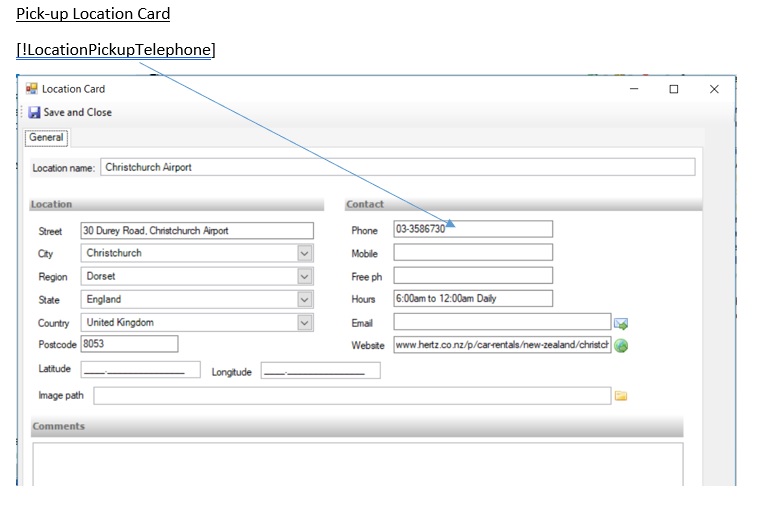Click the Hours field
Screen dimensions: 759x515
point(472,299)
